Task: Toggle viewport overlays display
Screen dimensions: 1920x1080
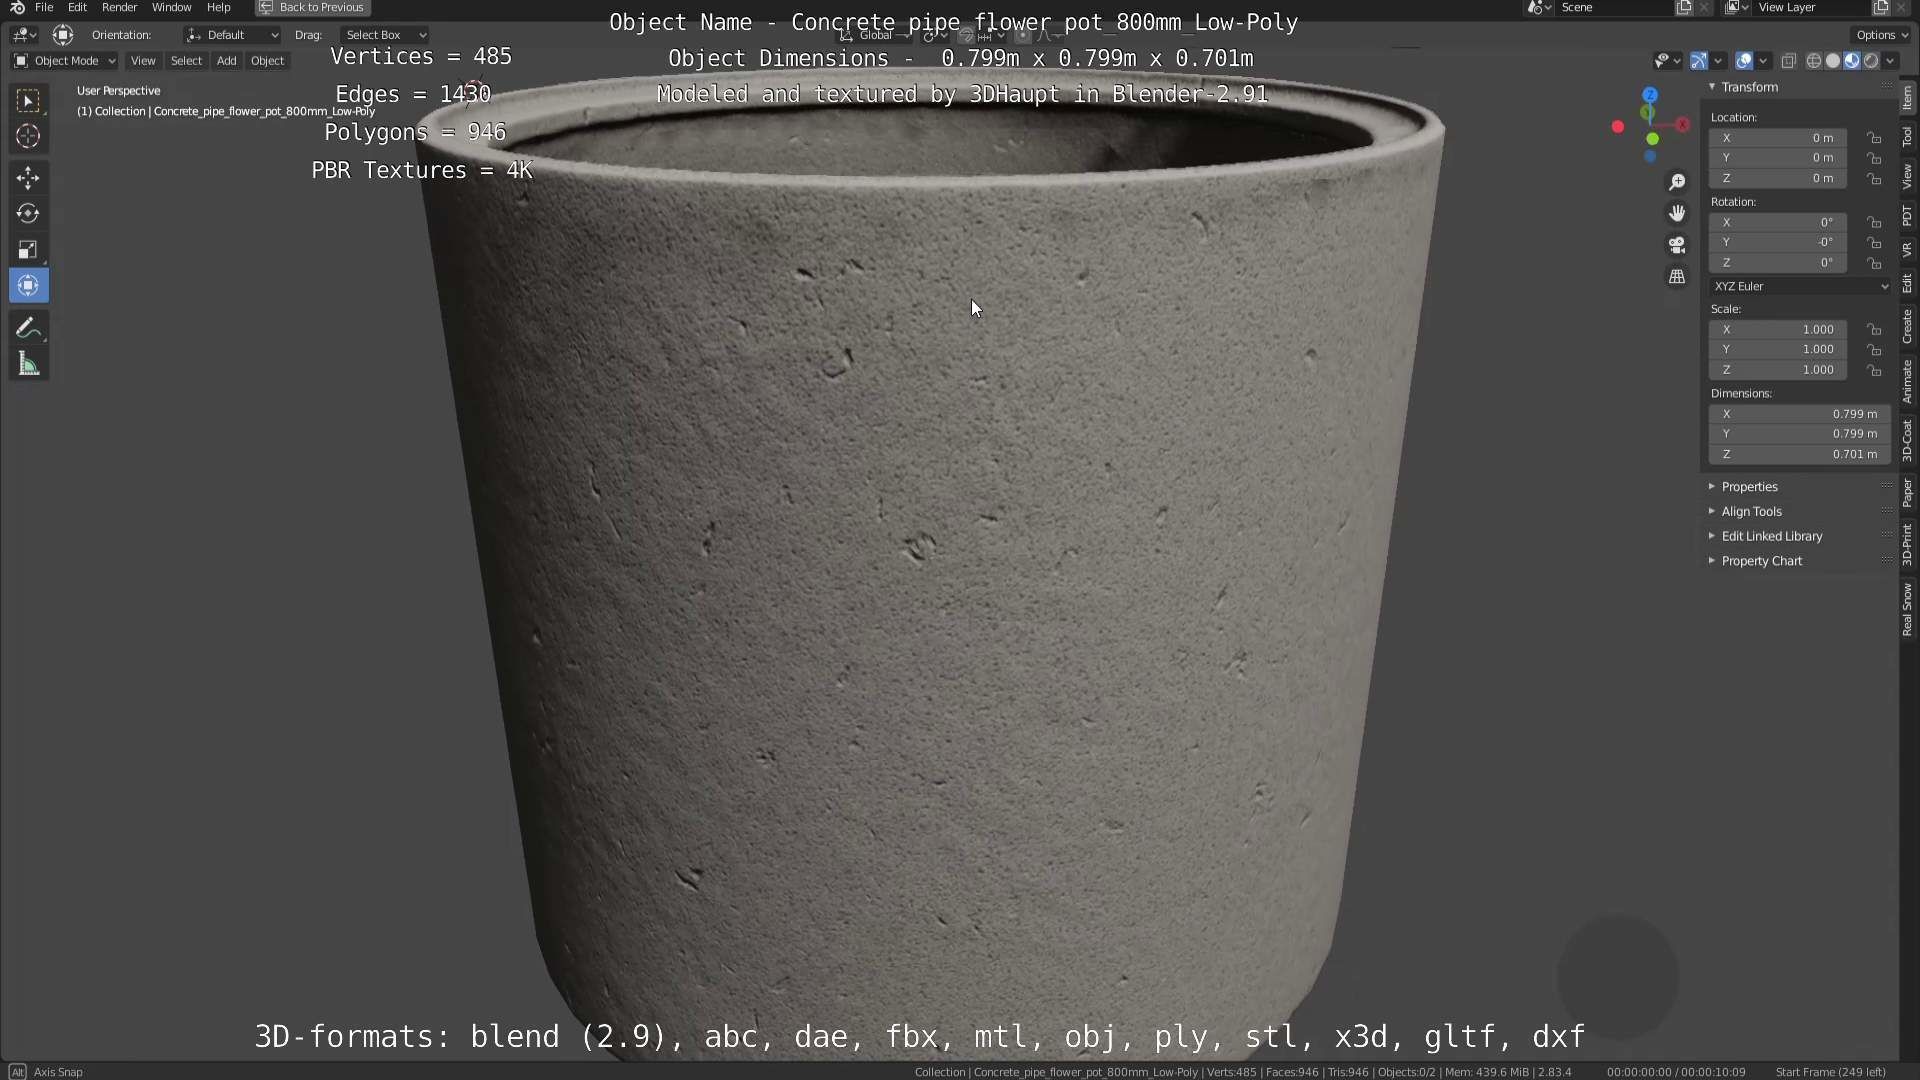Action: (1744, 61)
